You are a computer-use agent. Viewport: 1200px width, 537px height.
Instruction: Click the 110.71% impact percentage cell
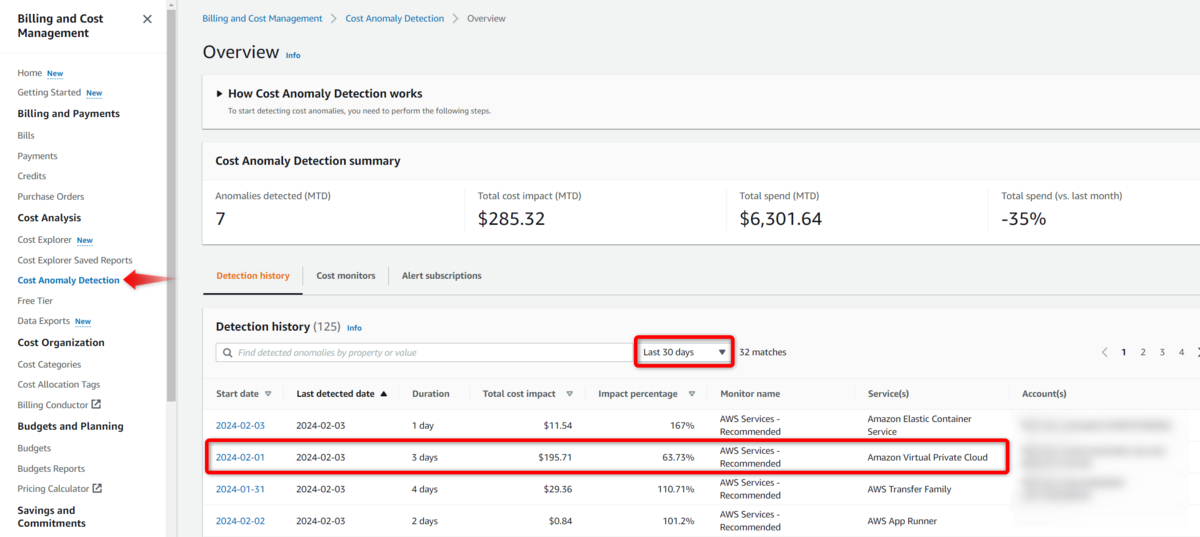(x=675, y=489)
